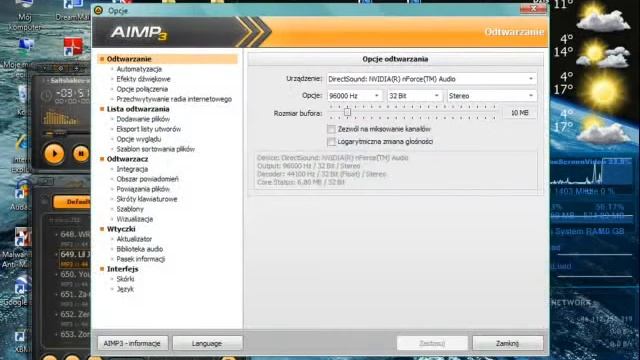640x360 pixels.
Task: Open the Pasek informacji plugin page
Action: (x=140, y=259)
